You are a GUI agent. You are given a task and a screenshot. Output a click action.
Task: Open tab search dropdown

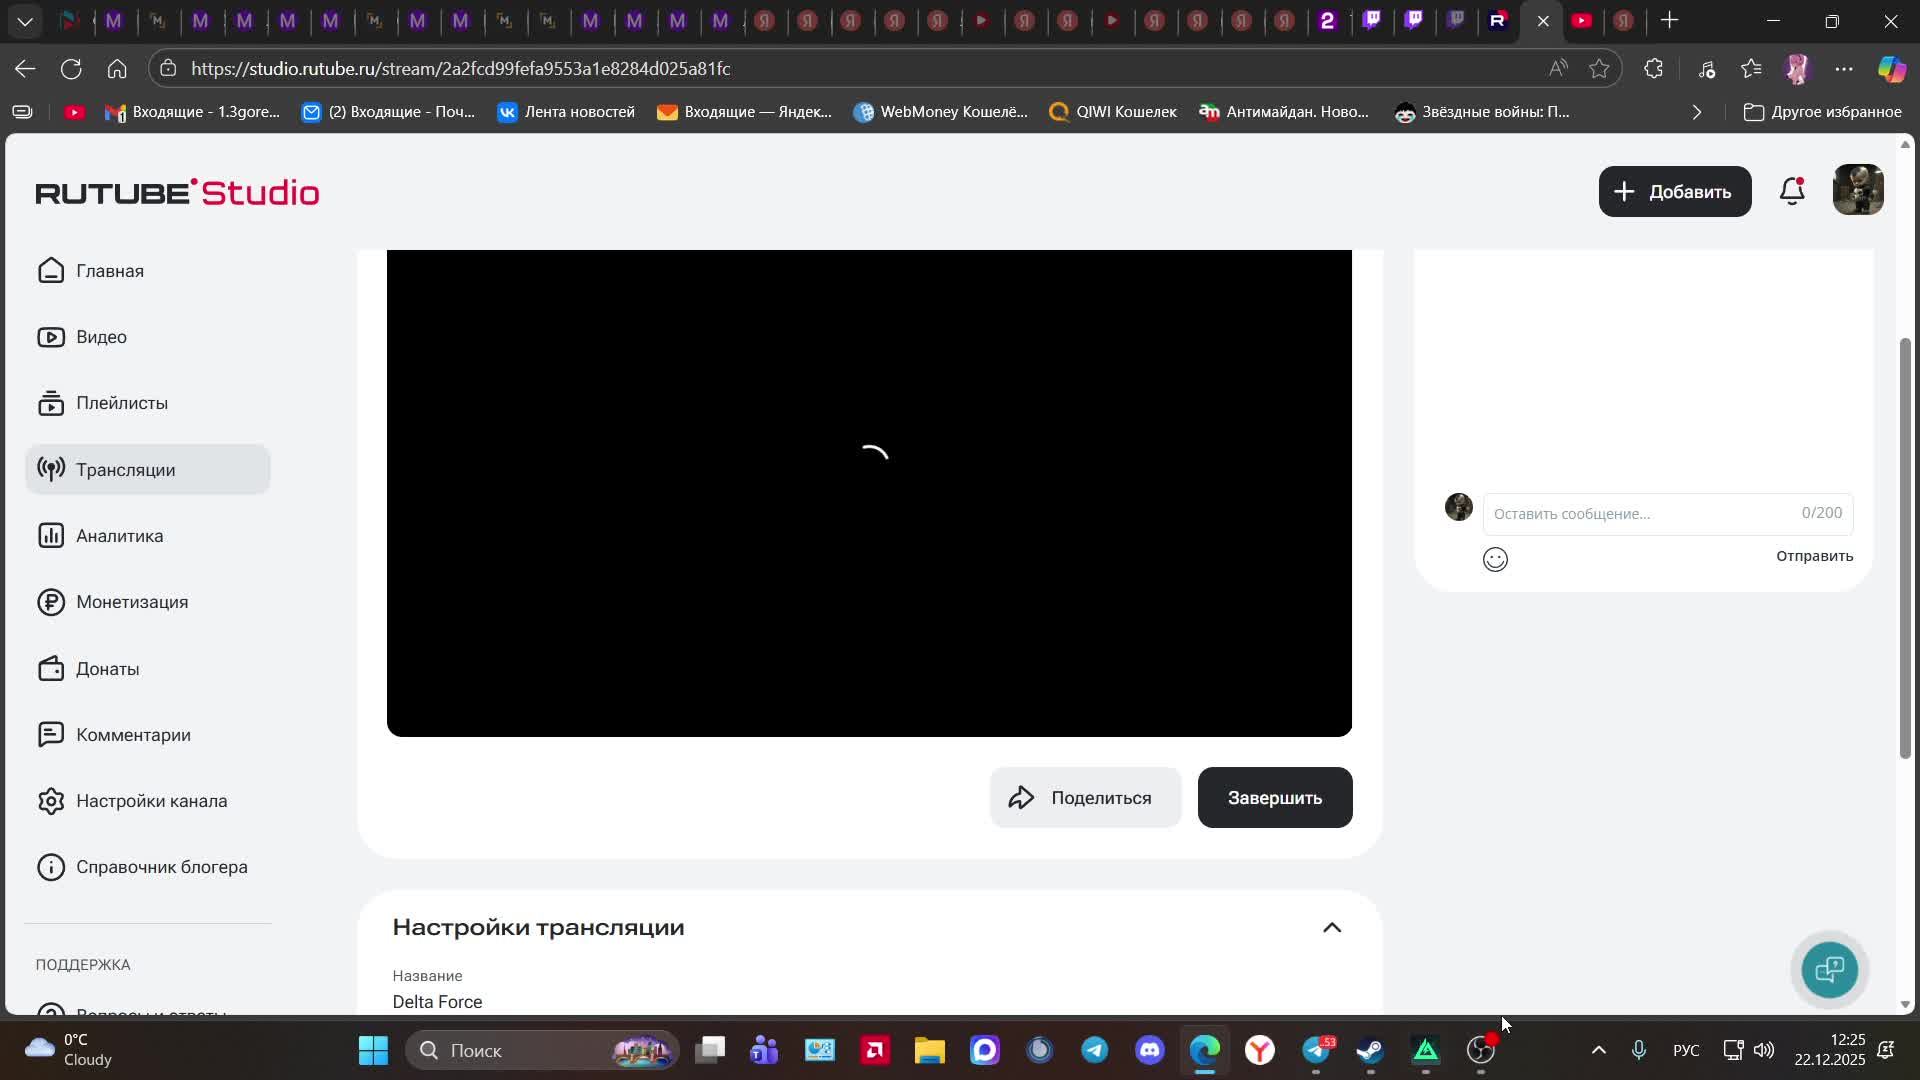[25, 21]
